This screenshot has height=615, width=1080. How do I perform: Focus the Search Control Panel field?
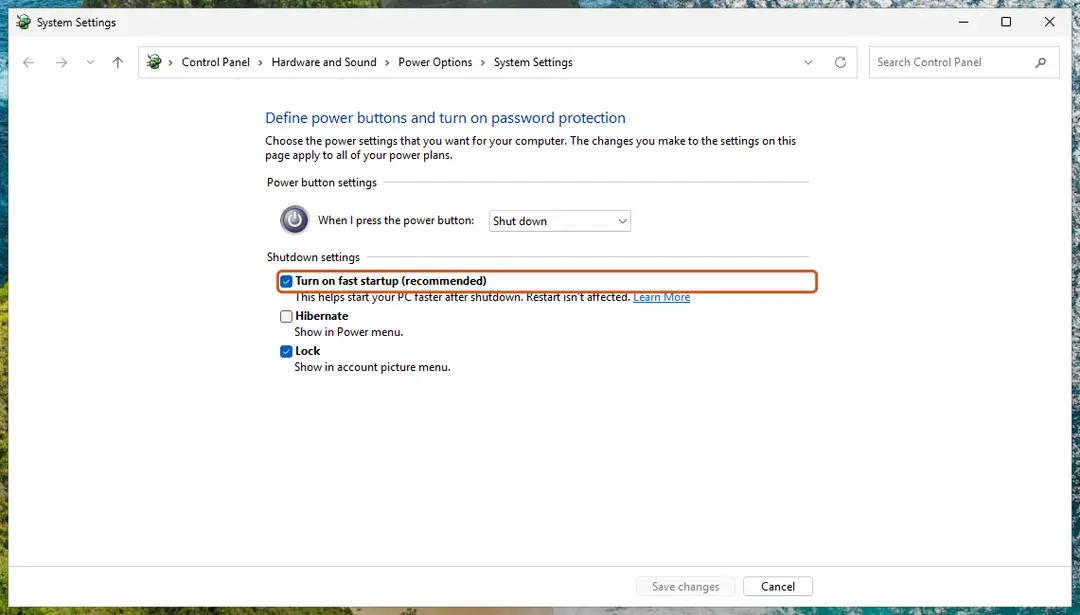(x=964, y=62)
